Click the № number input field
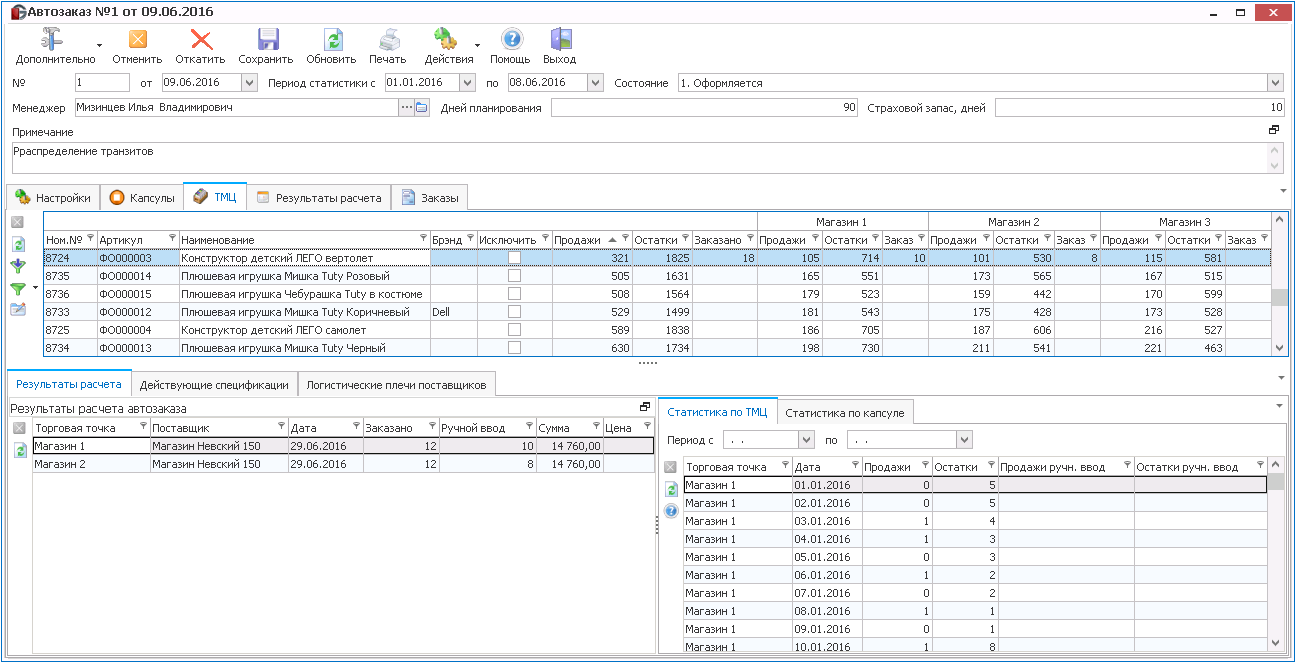The image size is (1296, 664). (102, 82)
